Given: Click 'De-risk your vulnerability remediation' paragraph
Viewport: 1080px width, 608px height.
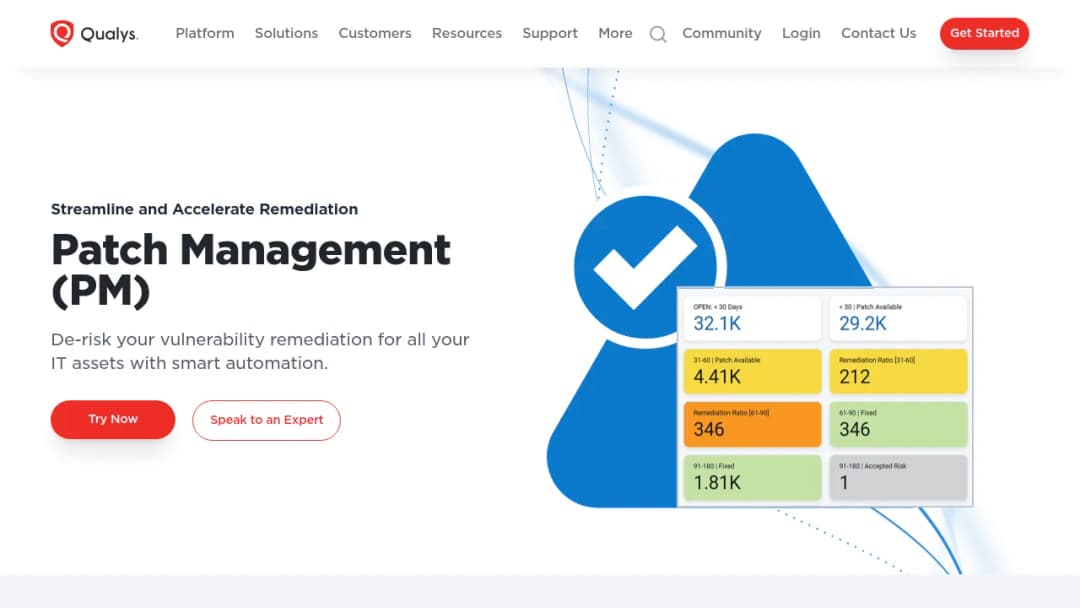Looking at the screenshot, I should [x=260, y=351].
